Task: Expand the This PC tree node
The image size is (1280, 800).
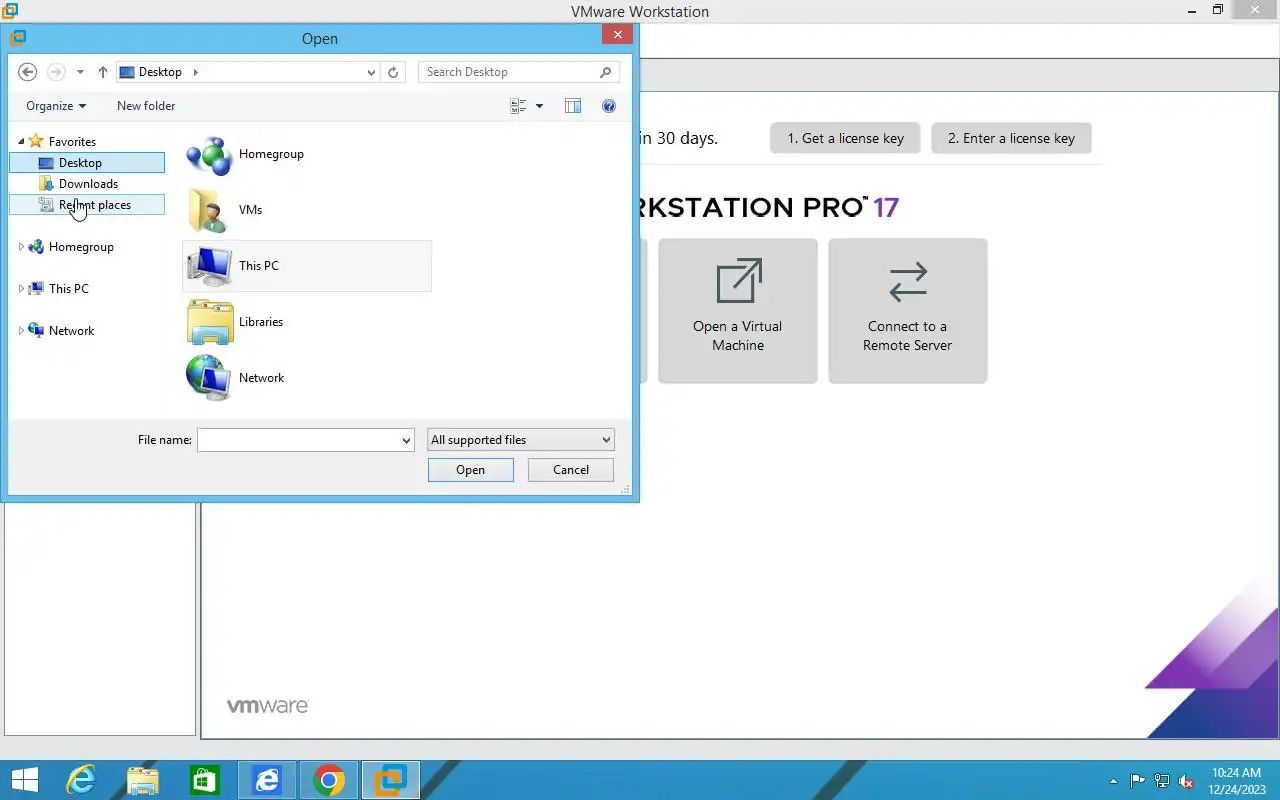Action: (21, 289)
